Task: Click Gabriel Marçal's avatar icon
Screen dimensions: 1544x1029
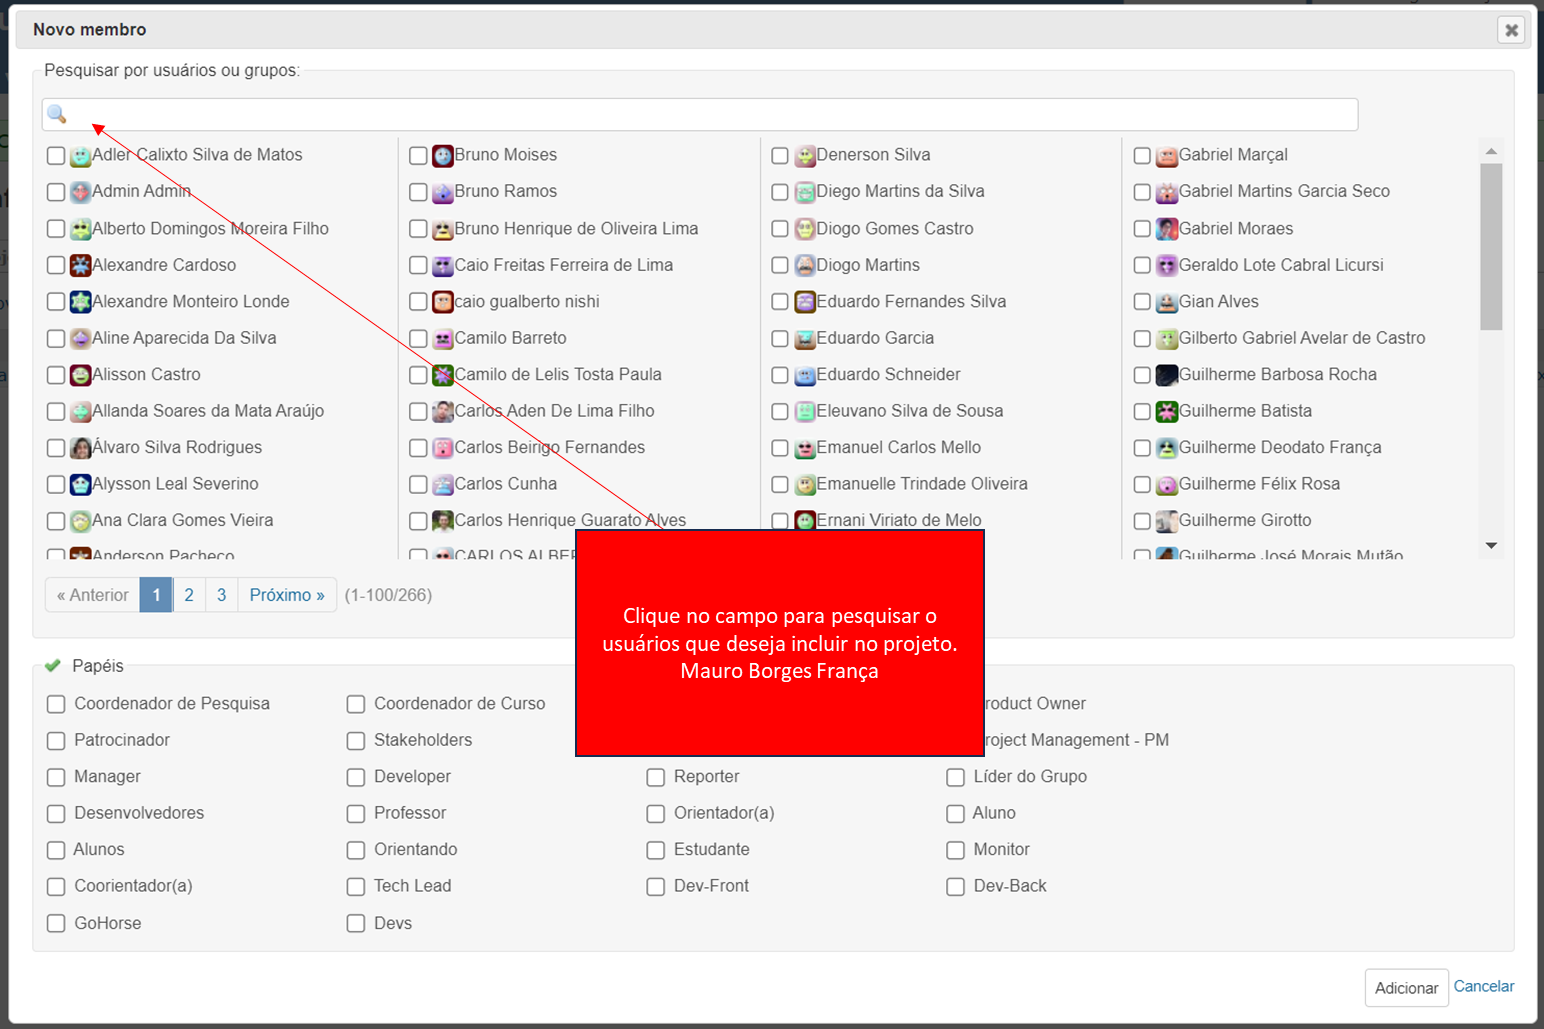Action: tap(1167, 156)
